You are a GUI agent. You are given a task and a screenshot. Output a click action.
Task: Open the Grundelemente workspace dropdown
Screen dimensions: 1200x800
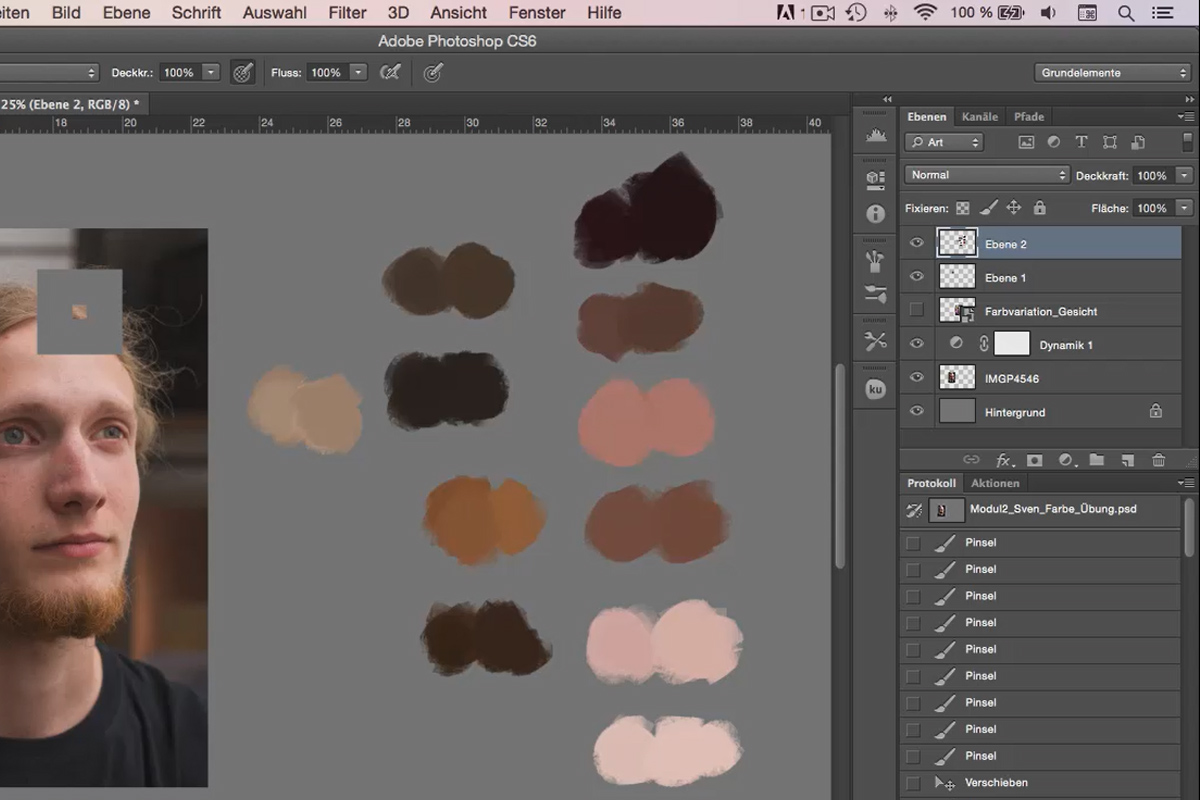1112,73
